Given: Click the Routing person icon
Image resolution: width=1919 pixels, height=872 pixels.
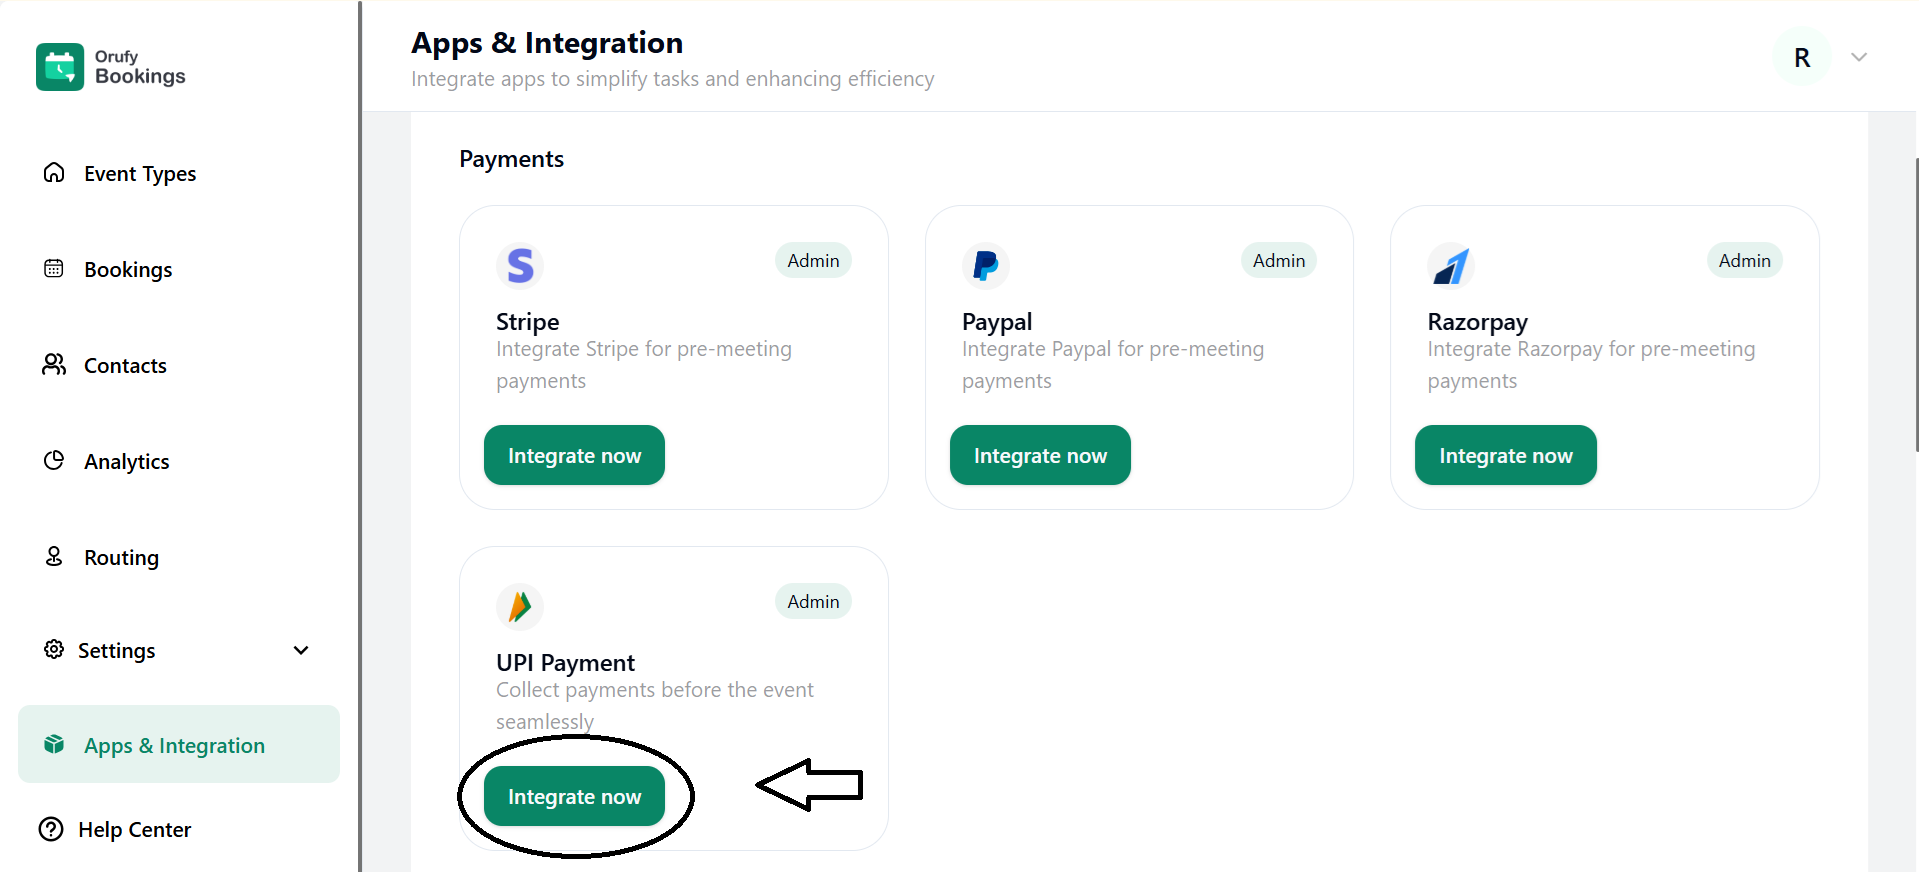Looking at the screenshot, I should pyautogui.click(x=54, y=556).
